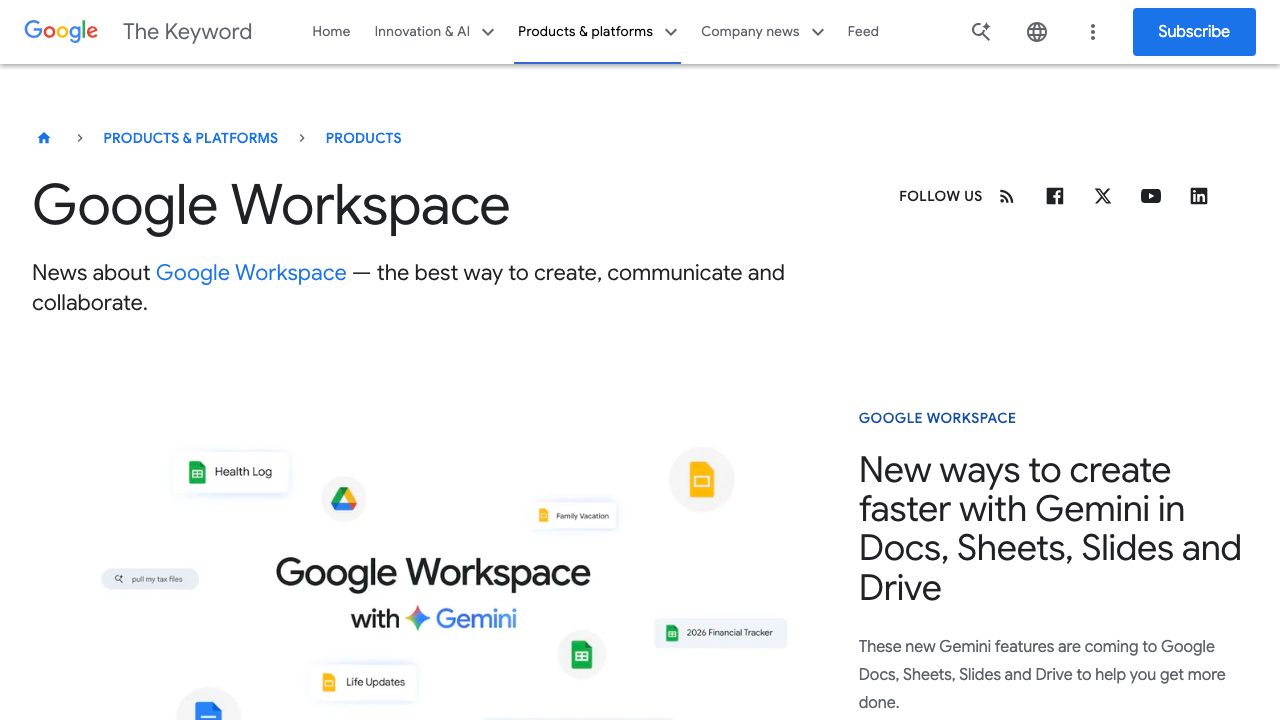Expand the Products & platforms dropdown
Viewport: 1280px width, 720px height.
(596, 31)
